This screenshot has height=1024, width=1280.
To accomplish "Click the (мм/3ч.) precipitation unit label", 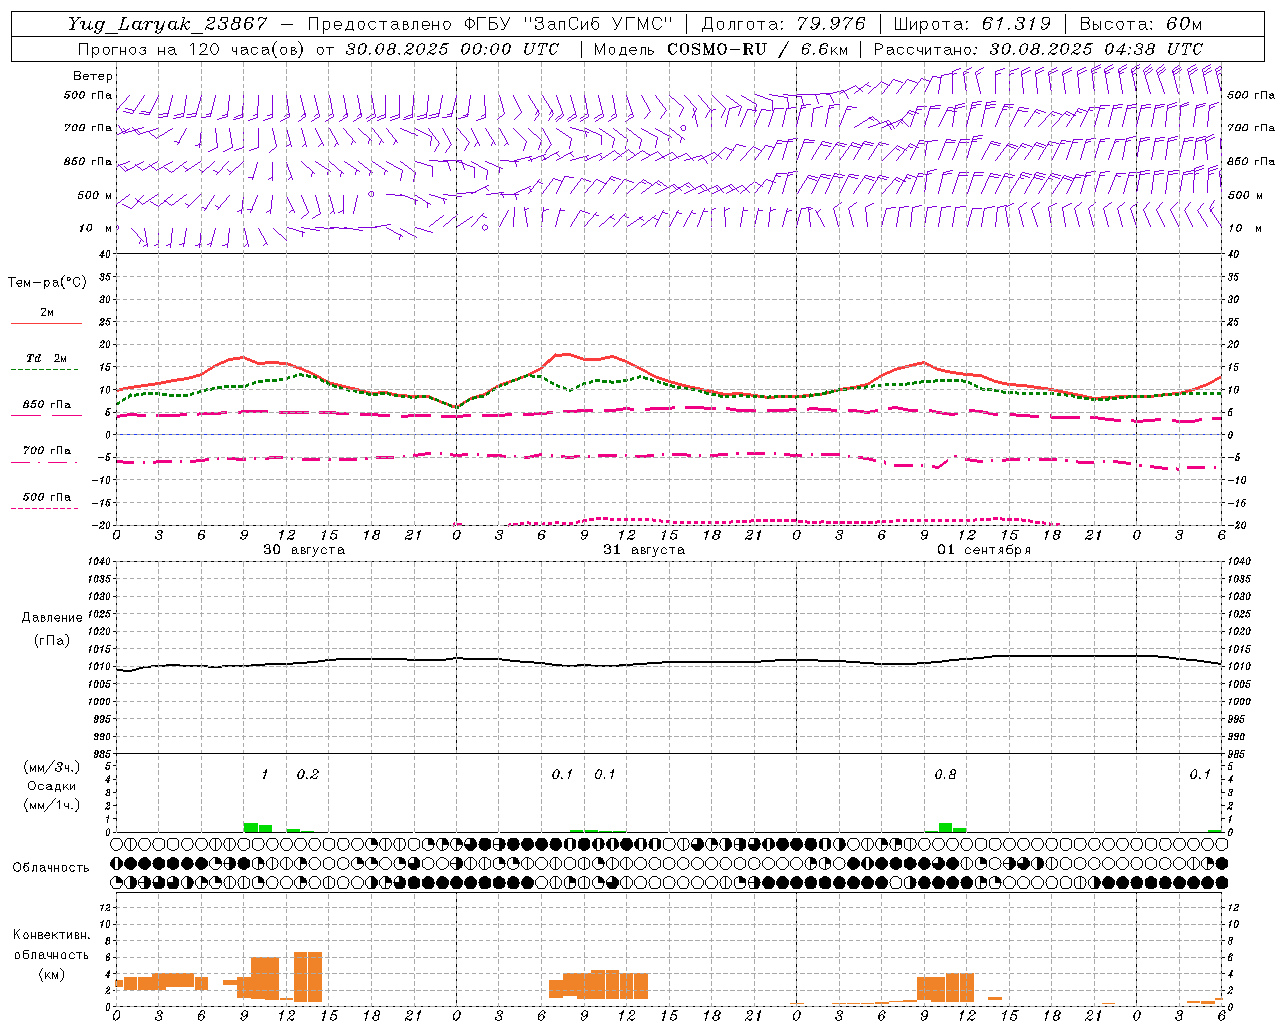I will click(51, 767).
